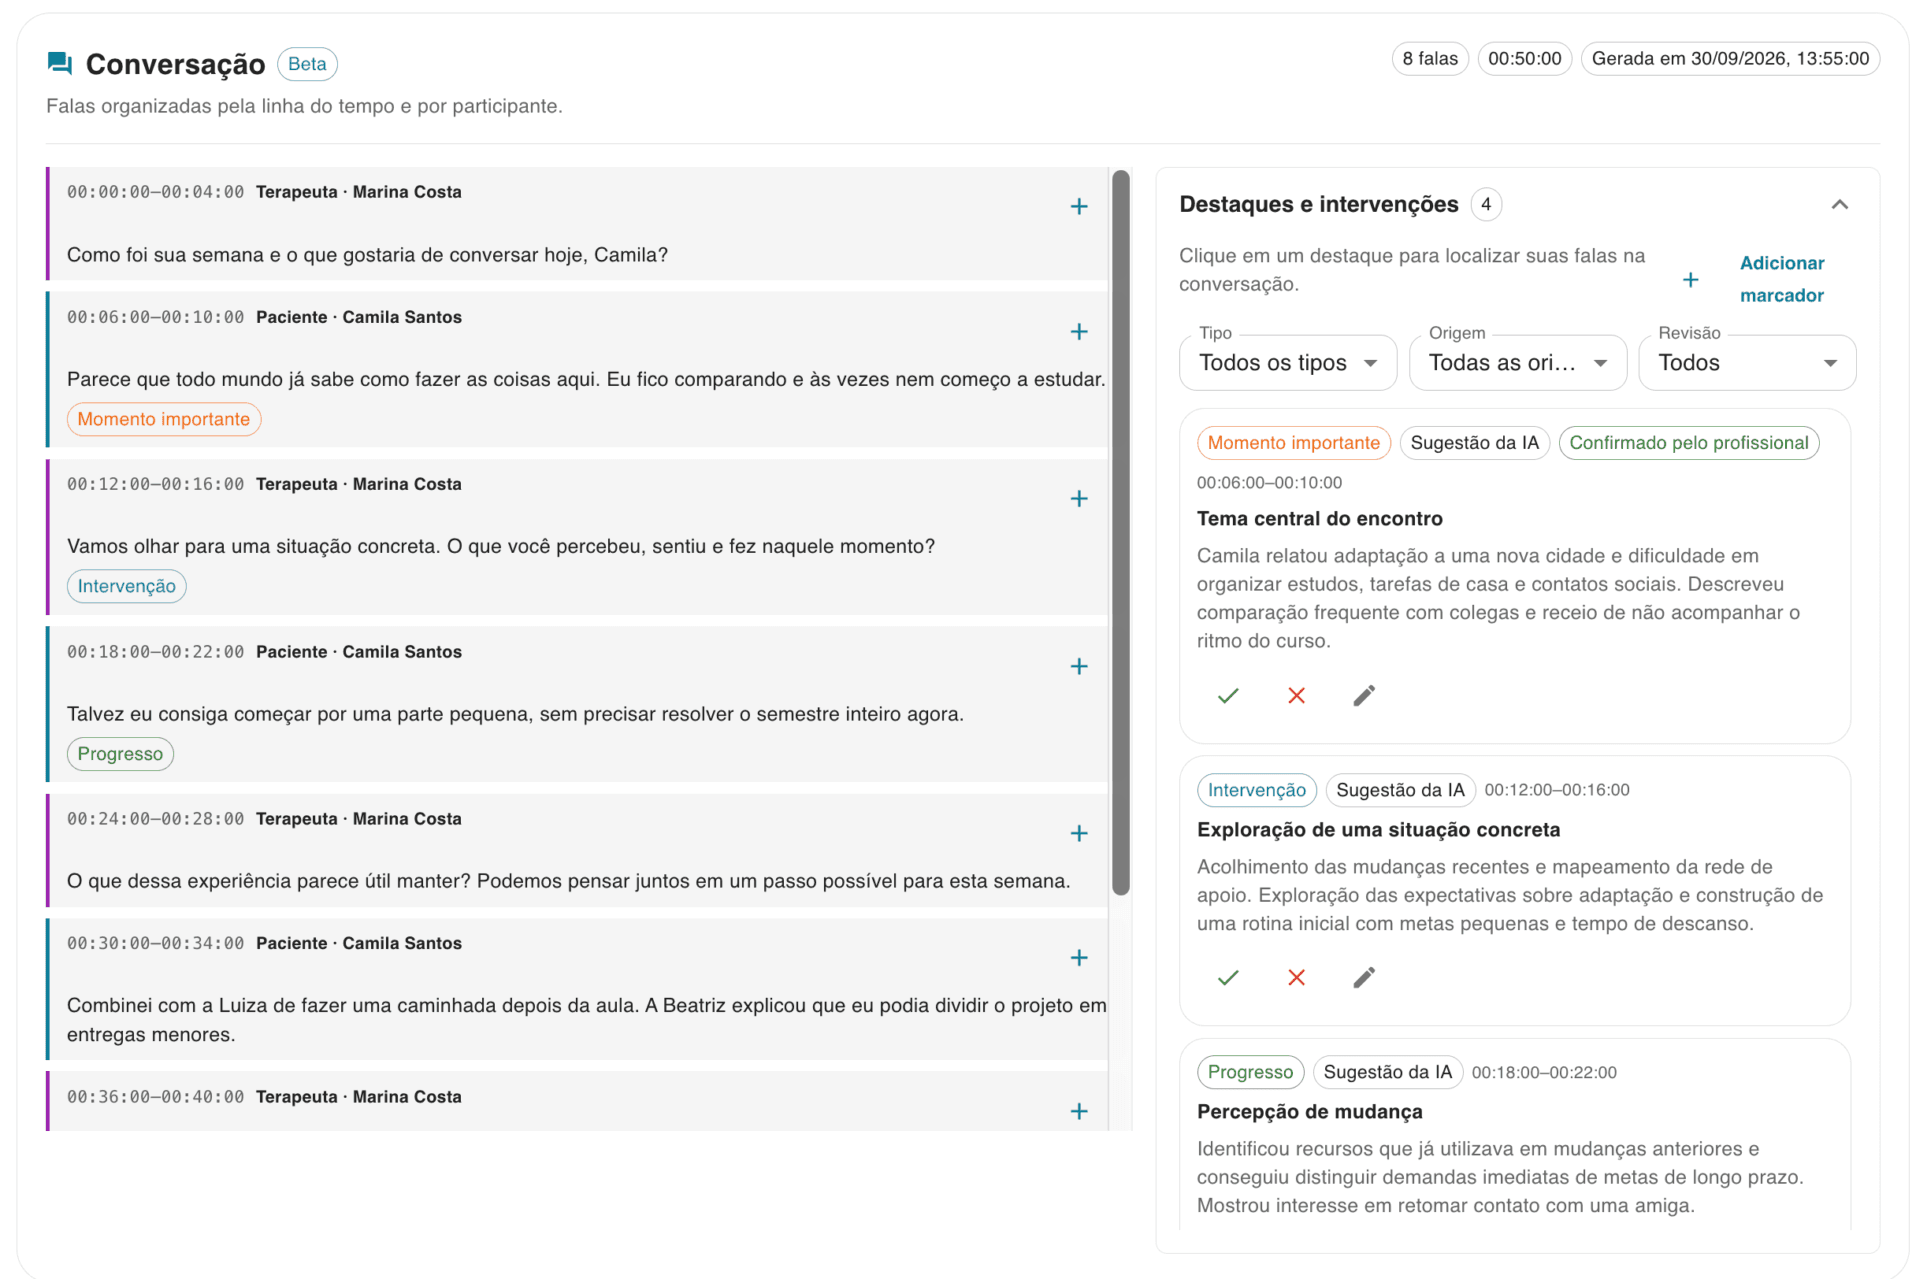Click the '8 falas' chip

[x=1429, y=59]
